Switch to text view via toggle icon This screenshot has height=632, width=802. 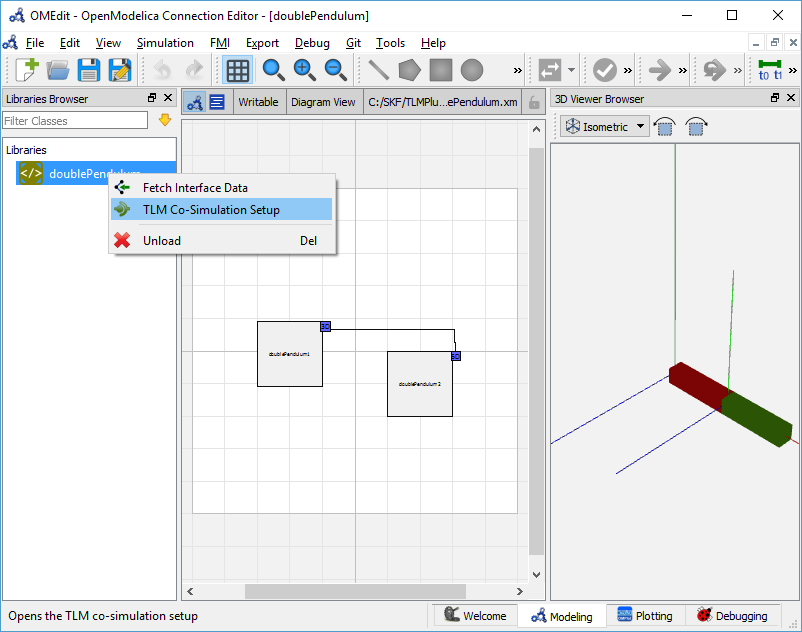coord(216,101)
